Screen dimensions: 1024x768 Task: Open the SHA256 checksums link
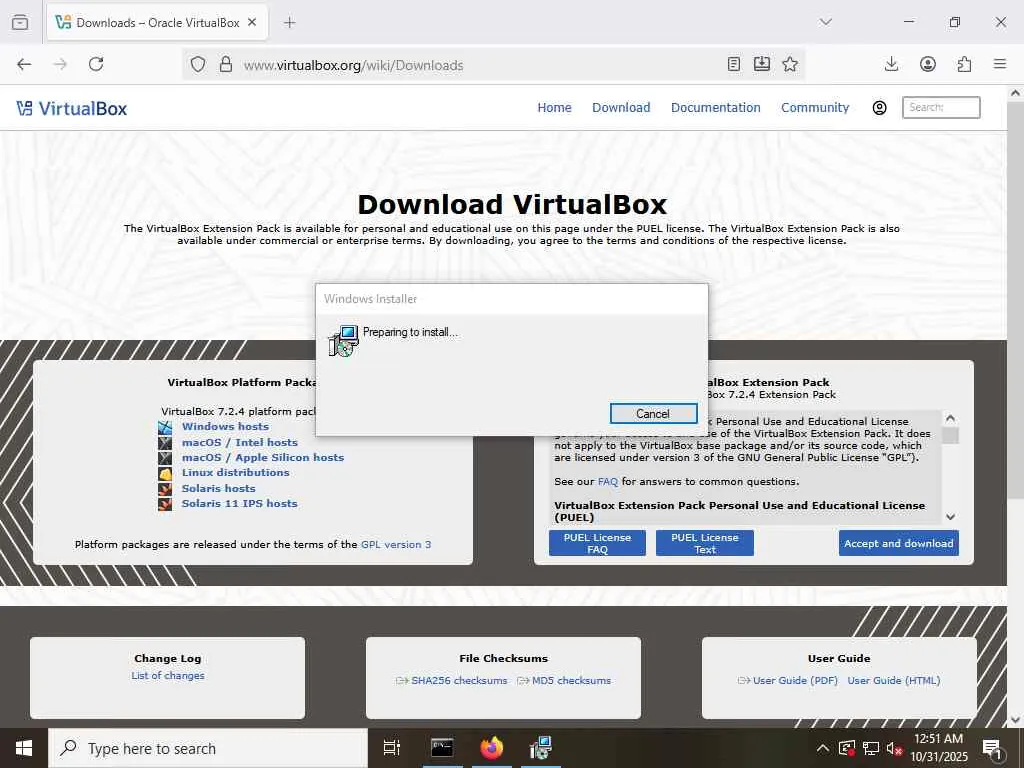click(459, 680)
